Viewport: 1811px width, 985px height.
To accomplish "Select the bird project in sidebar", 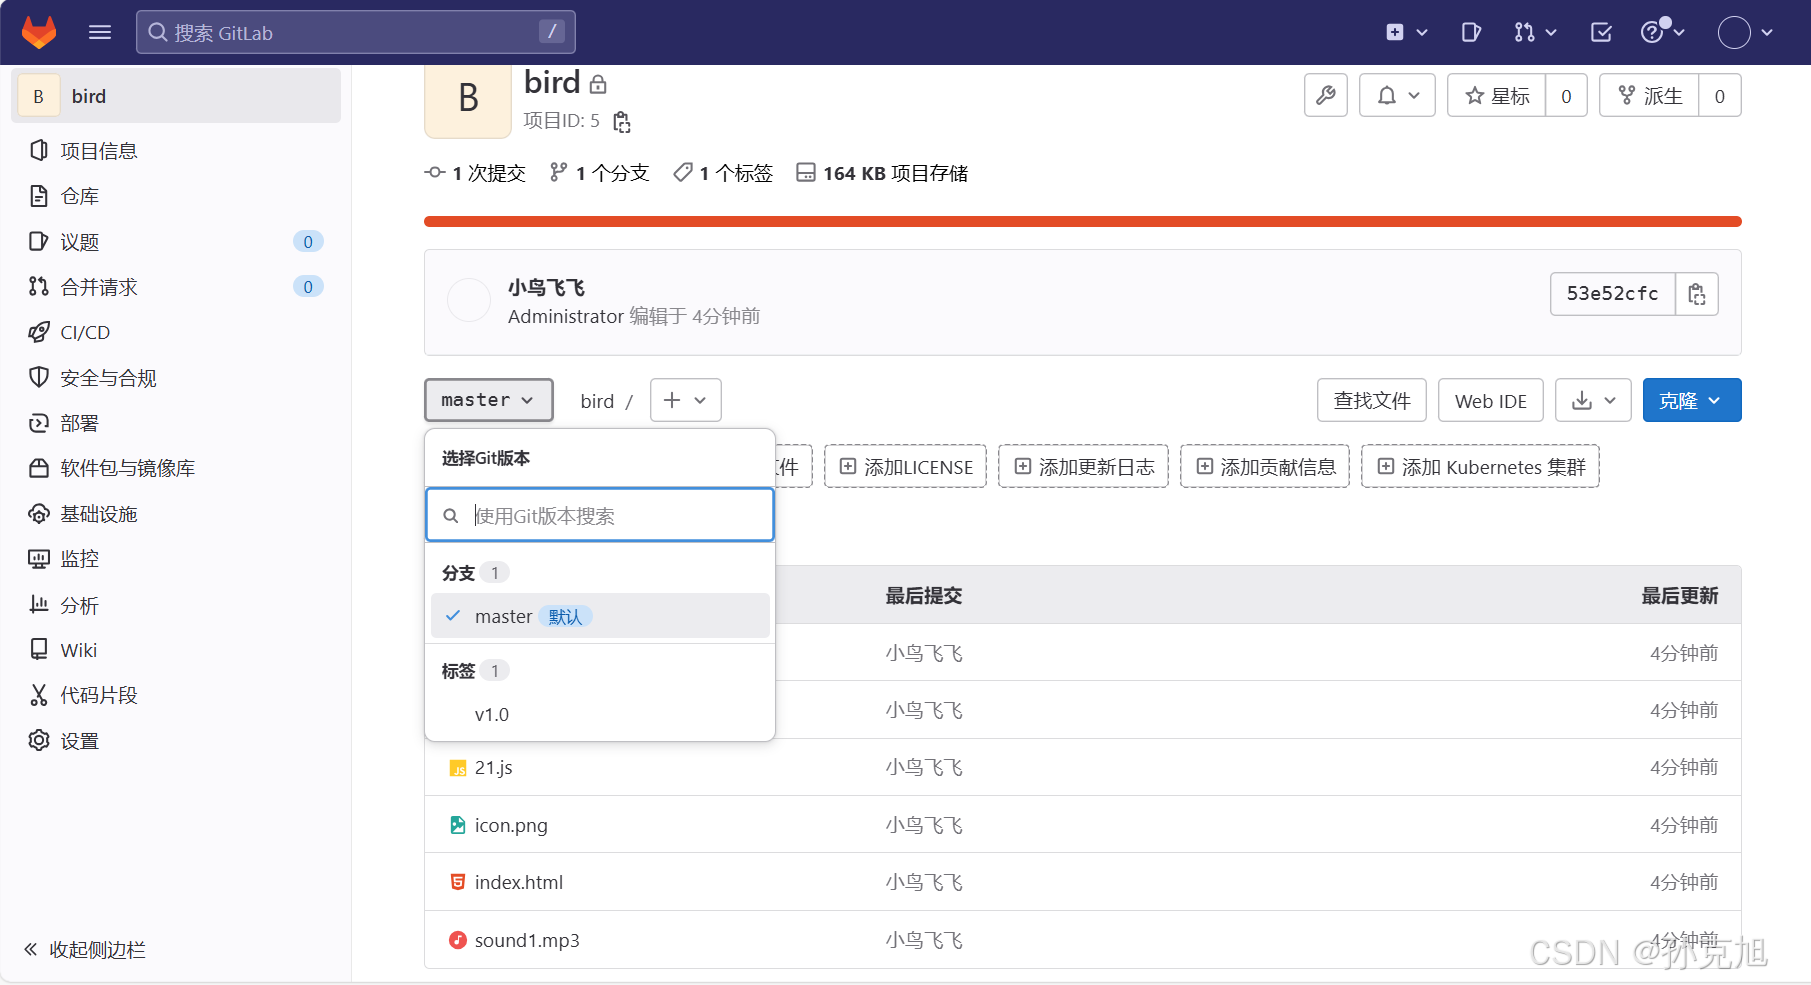I will click(x=176, y=96).
